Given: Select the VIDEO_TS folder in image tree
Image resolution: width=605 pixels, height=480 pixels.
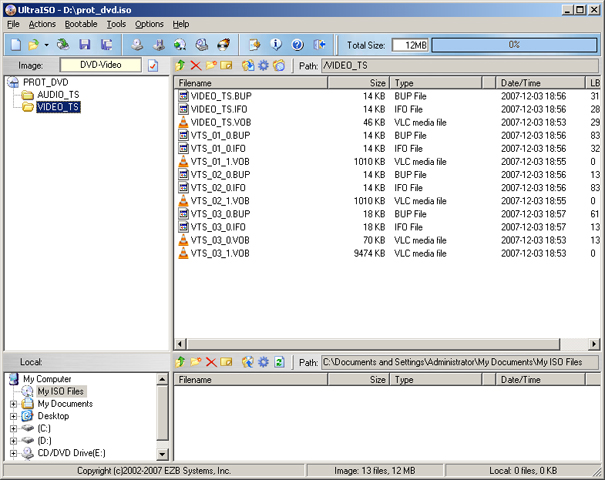Looking at the screenshot, I should (58, 107).
